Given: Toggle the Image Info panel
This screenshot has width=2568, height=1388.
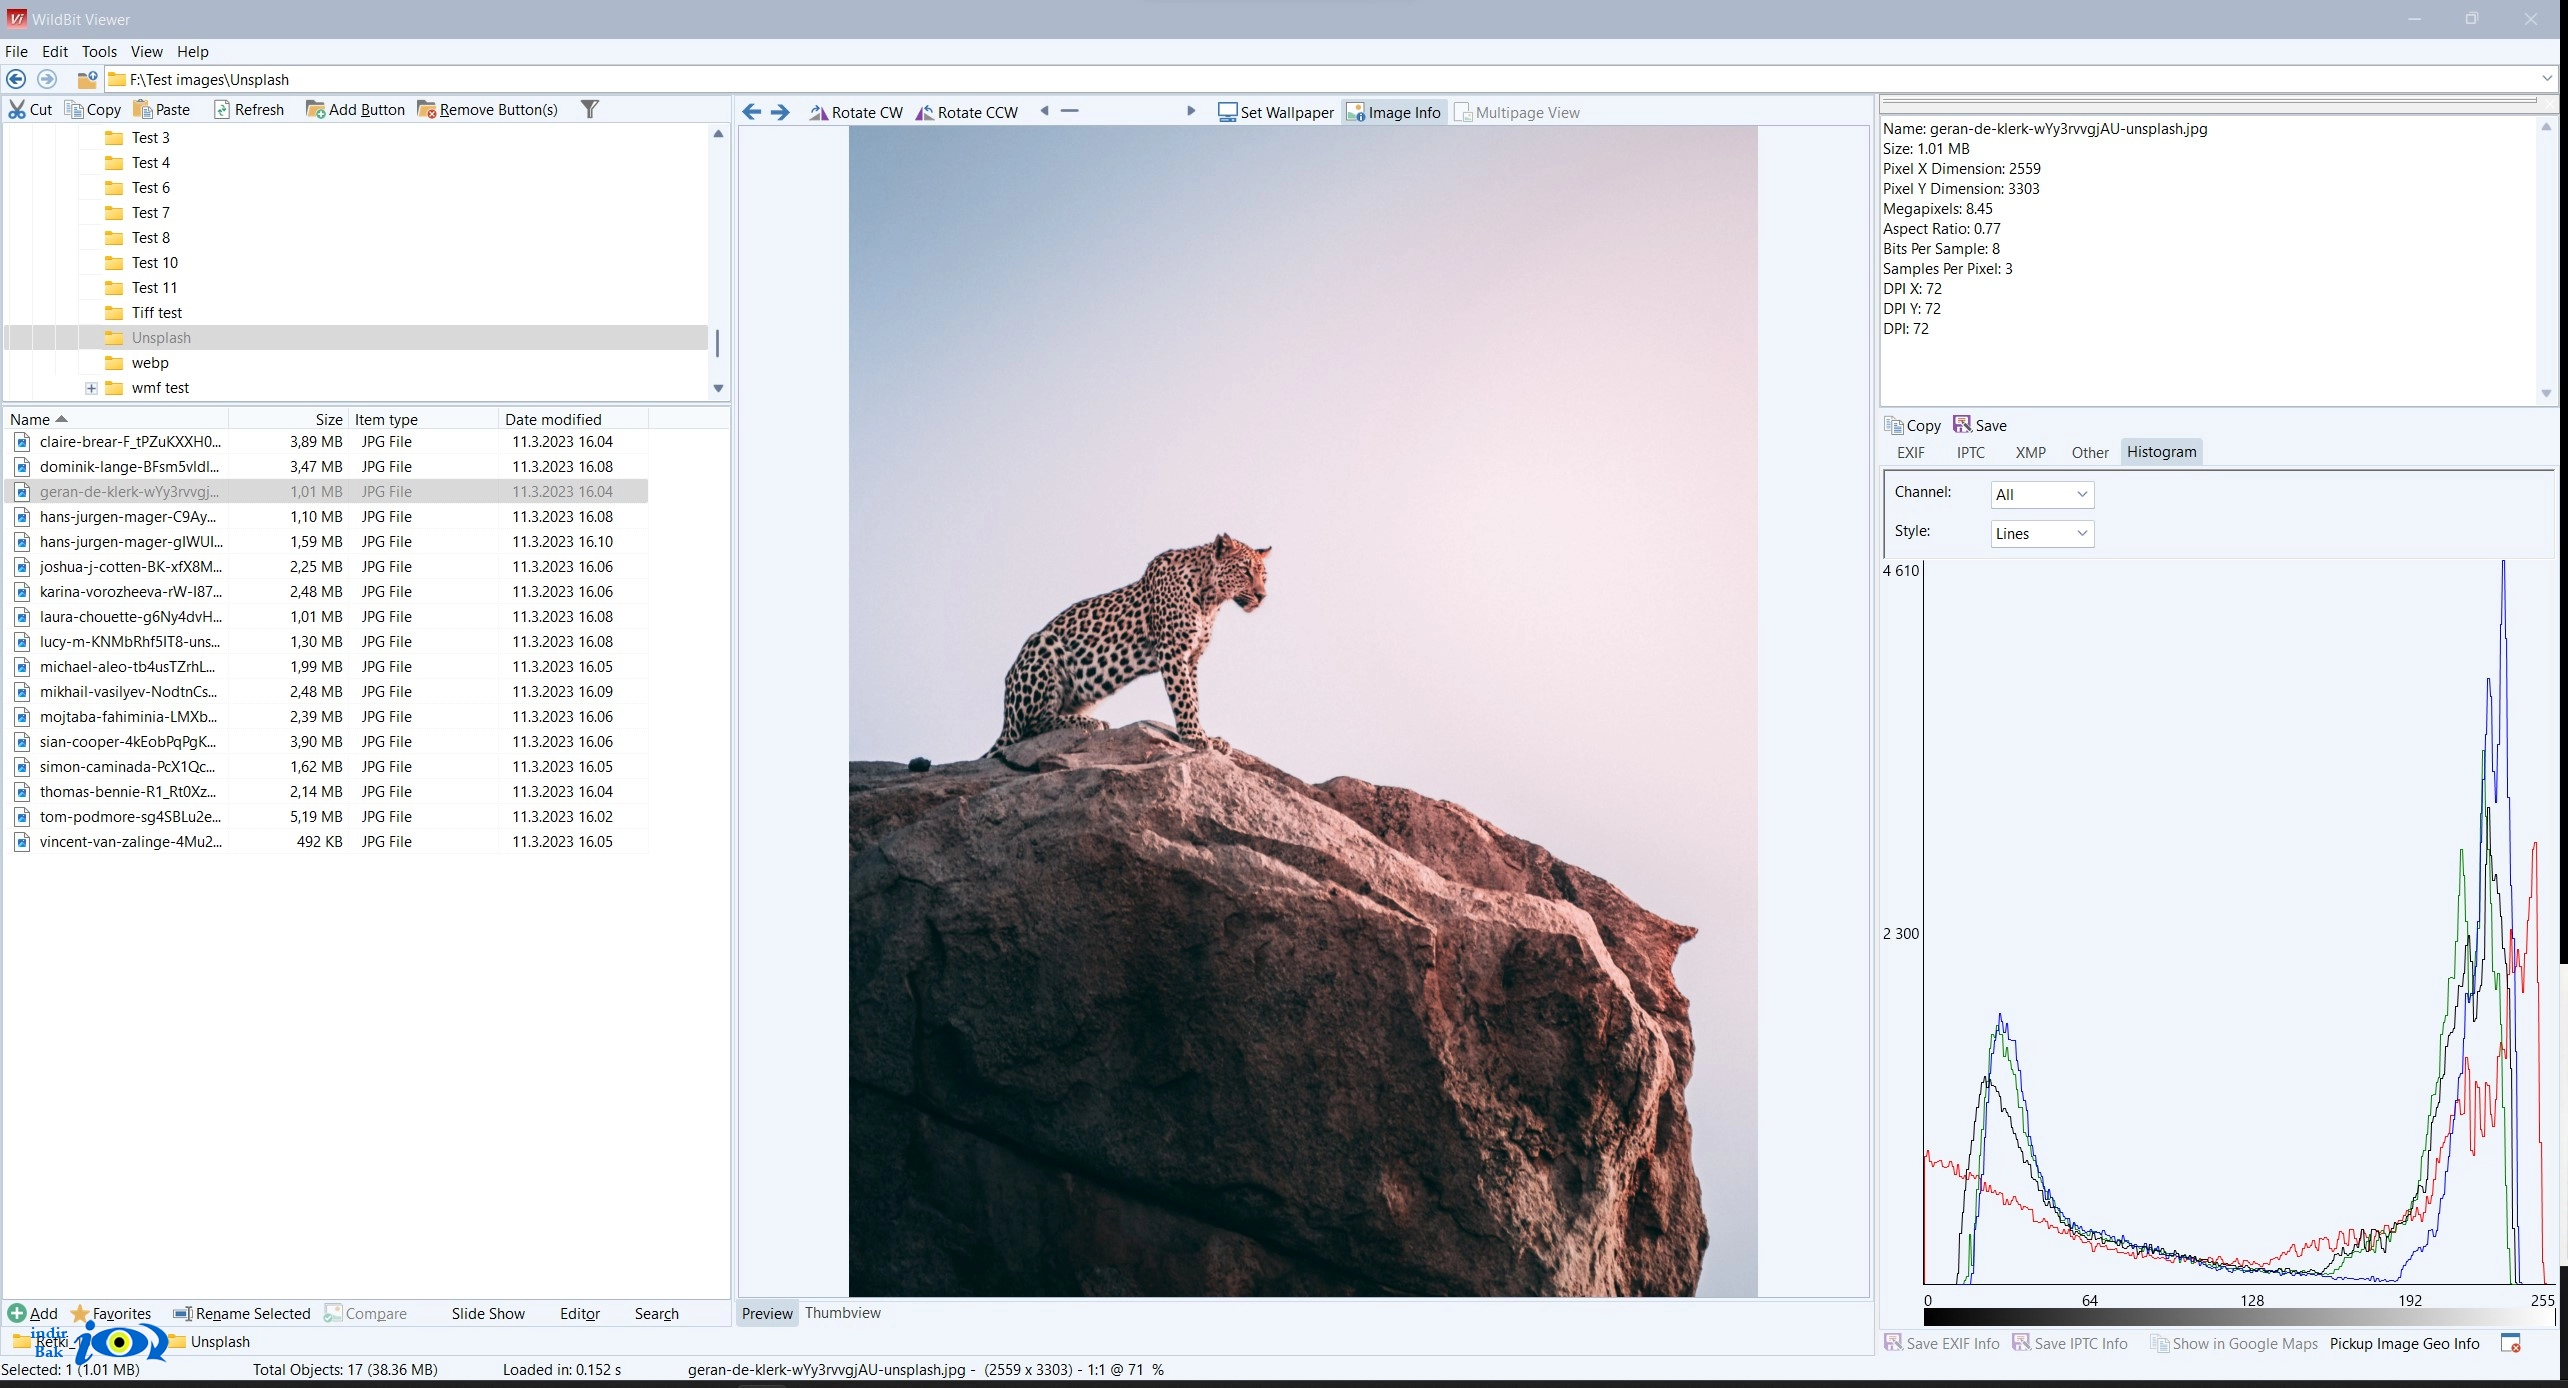Looking at the screenshot, I should tap(1394, 112).
